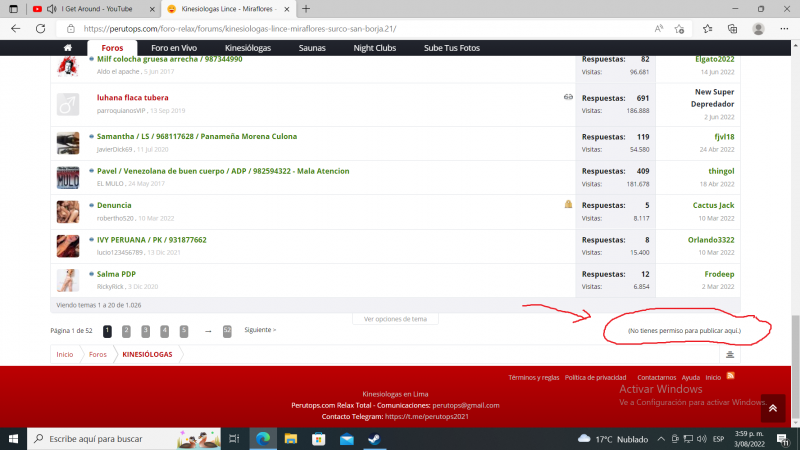Select the 'Night Clubs' nav tab

point(376,48)
